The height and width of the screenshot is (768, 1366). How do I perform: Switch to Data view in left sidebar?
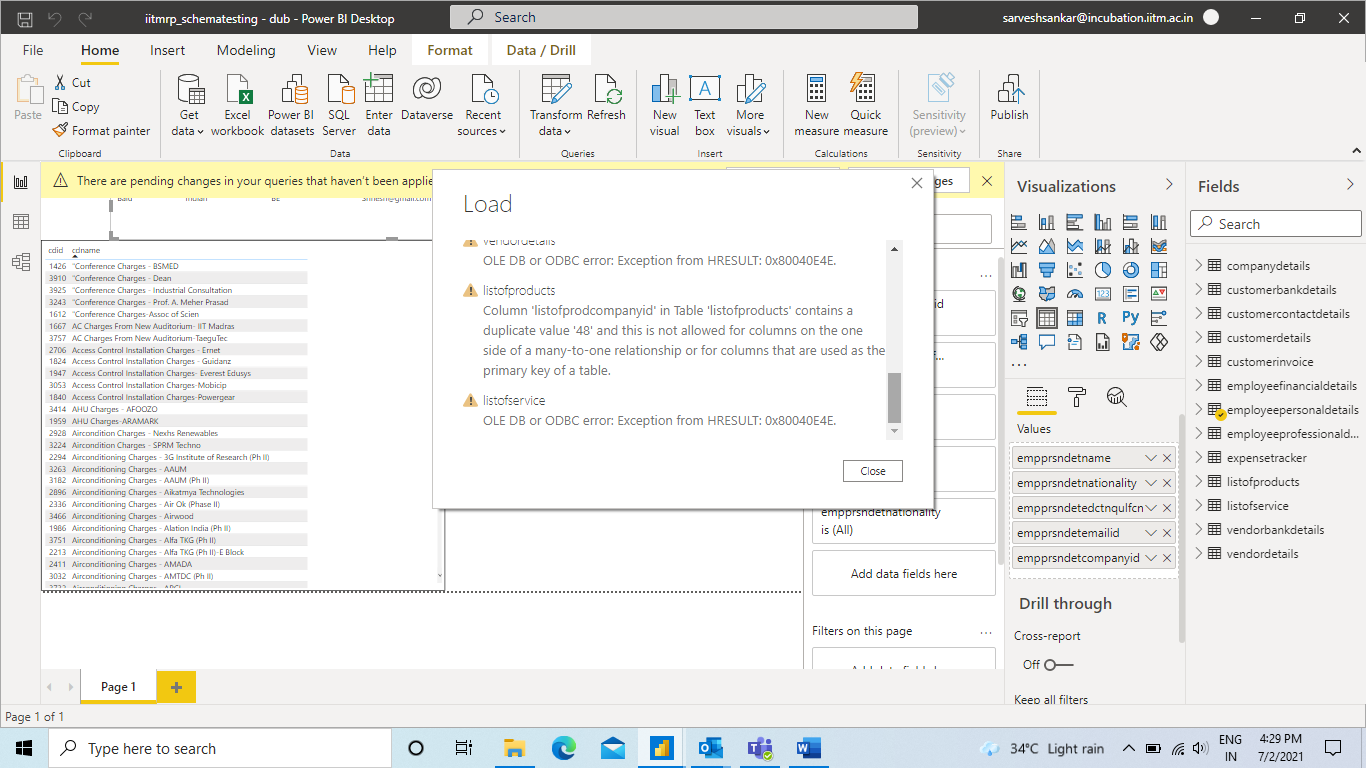pos(20,222)
